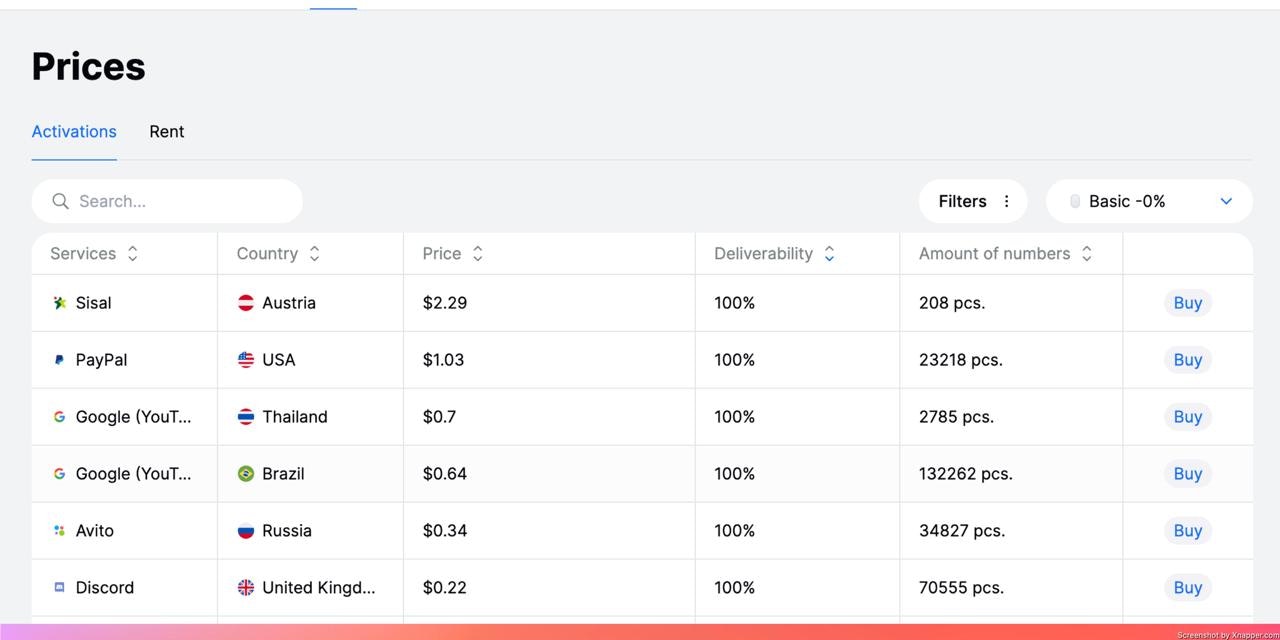
Task: Buy the PayPal USA number
Action: click(1188, 360)
